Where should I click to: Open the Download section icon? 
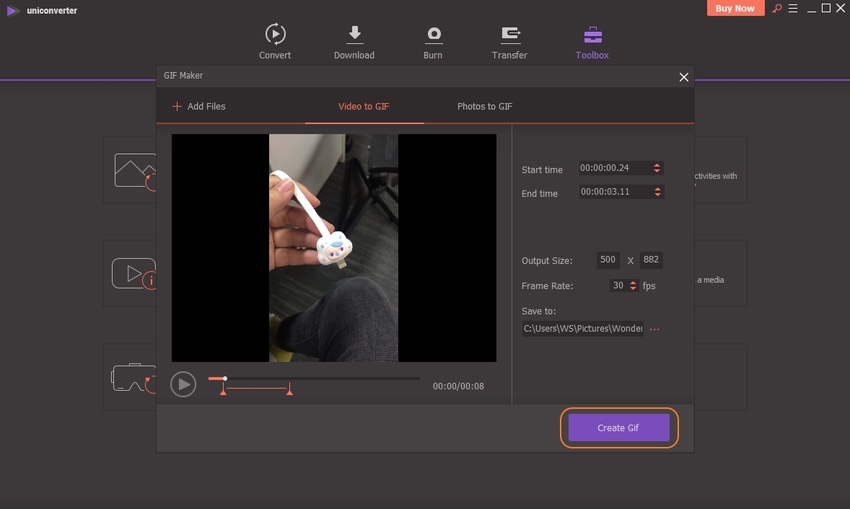pos(354,35)
